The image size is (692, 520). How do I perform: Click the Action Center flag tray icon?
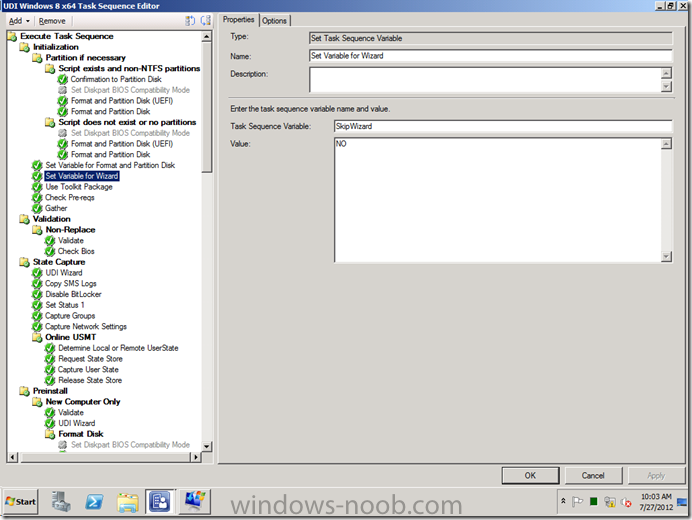[577, 501]
